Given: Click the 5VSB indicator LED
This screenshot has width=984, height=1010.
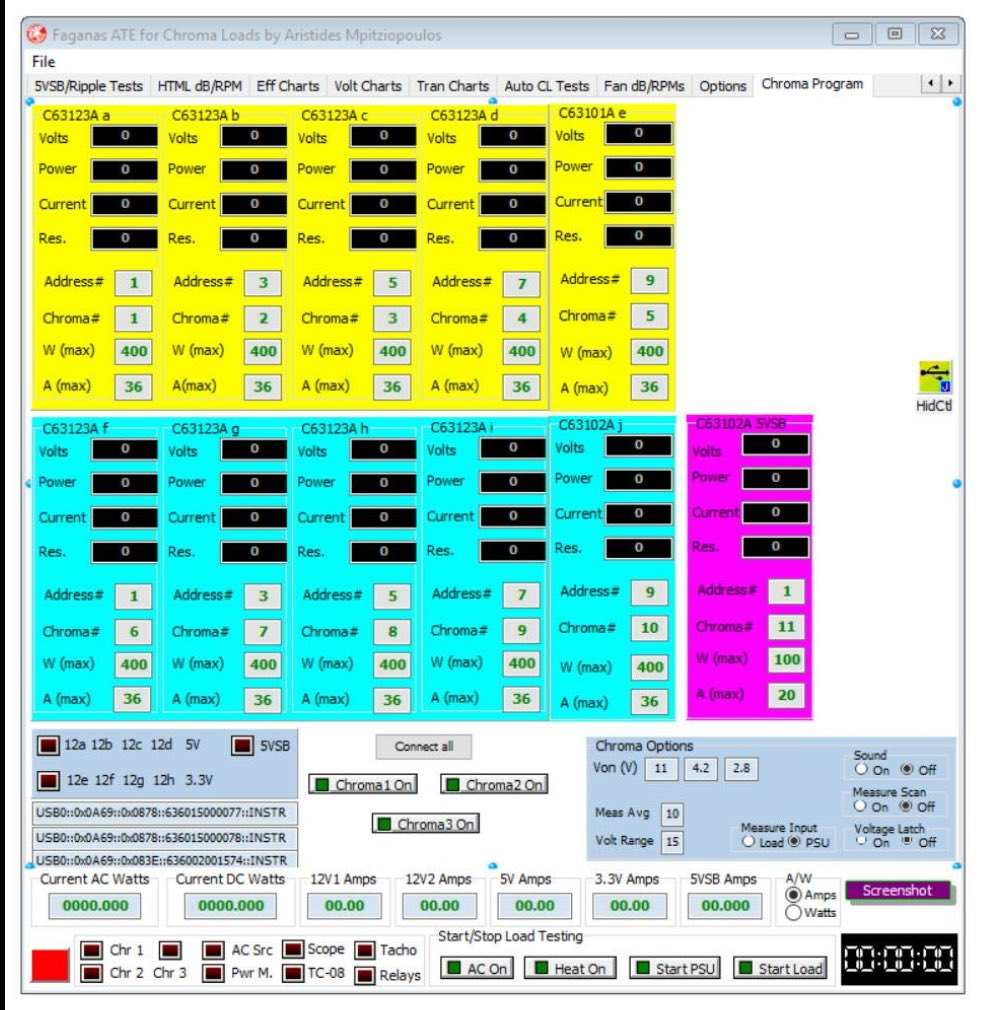Looking at the screenshot, I should coord(242,745).
